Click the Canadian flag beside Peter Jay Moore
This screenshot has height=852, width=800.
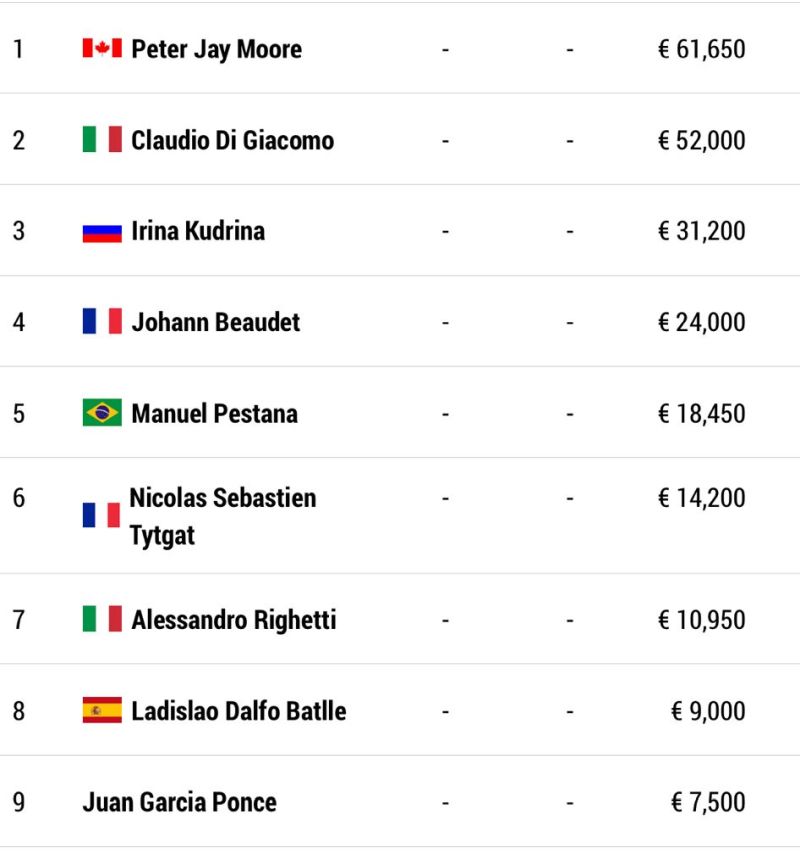coord(102,48)
